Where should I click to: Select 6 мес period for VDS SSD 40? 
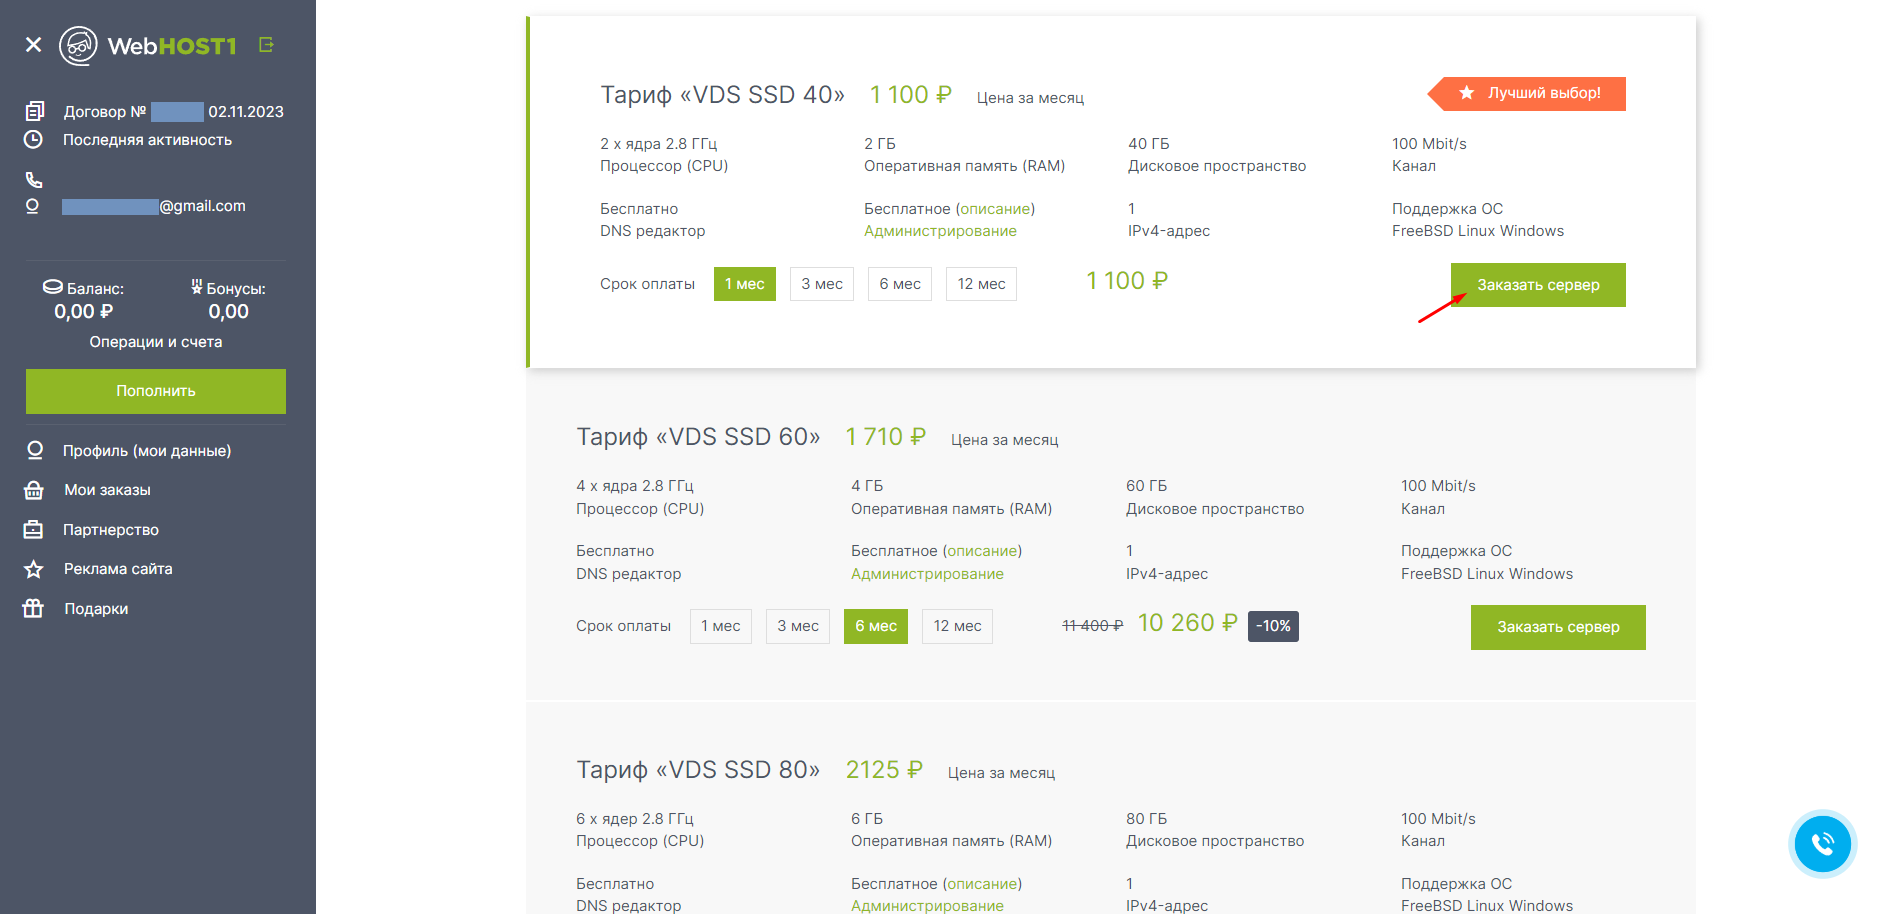pyautogui.click(x=899, y=284)
